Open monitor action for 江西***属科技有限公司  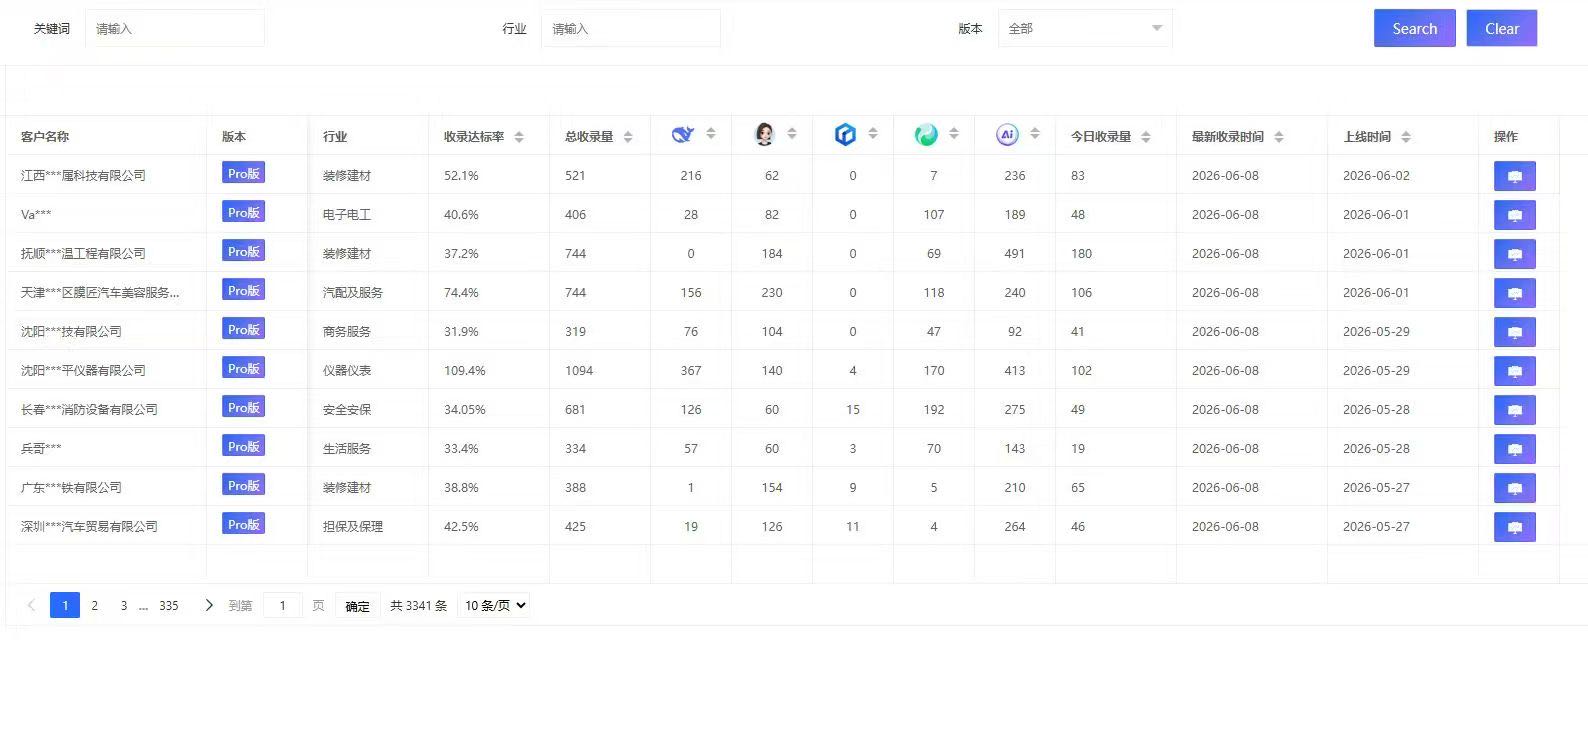[x=1515, y=176]
